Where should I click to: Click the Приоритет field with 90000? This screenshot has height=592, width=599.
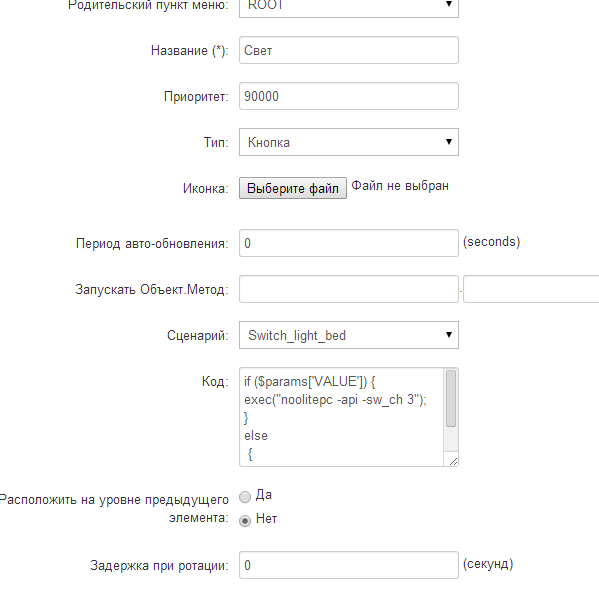[x=349, y=96]
